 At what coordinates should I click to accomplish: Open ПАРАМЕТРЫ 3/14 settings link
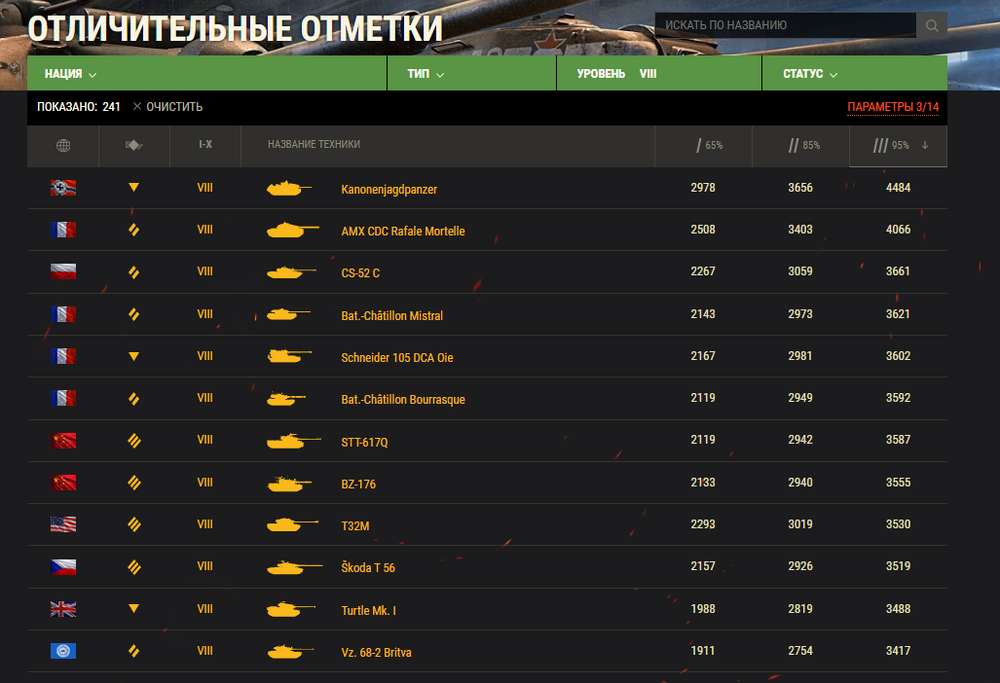(x=893, y=107)
